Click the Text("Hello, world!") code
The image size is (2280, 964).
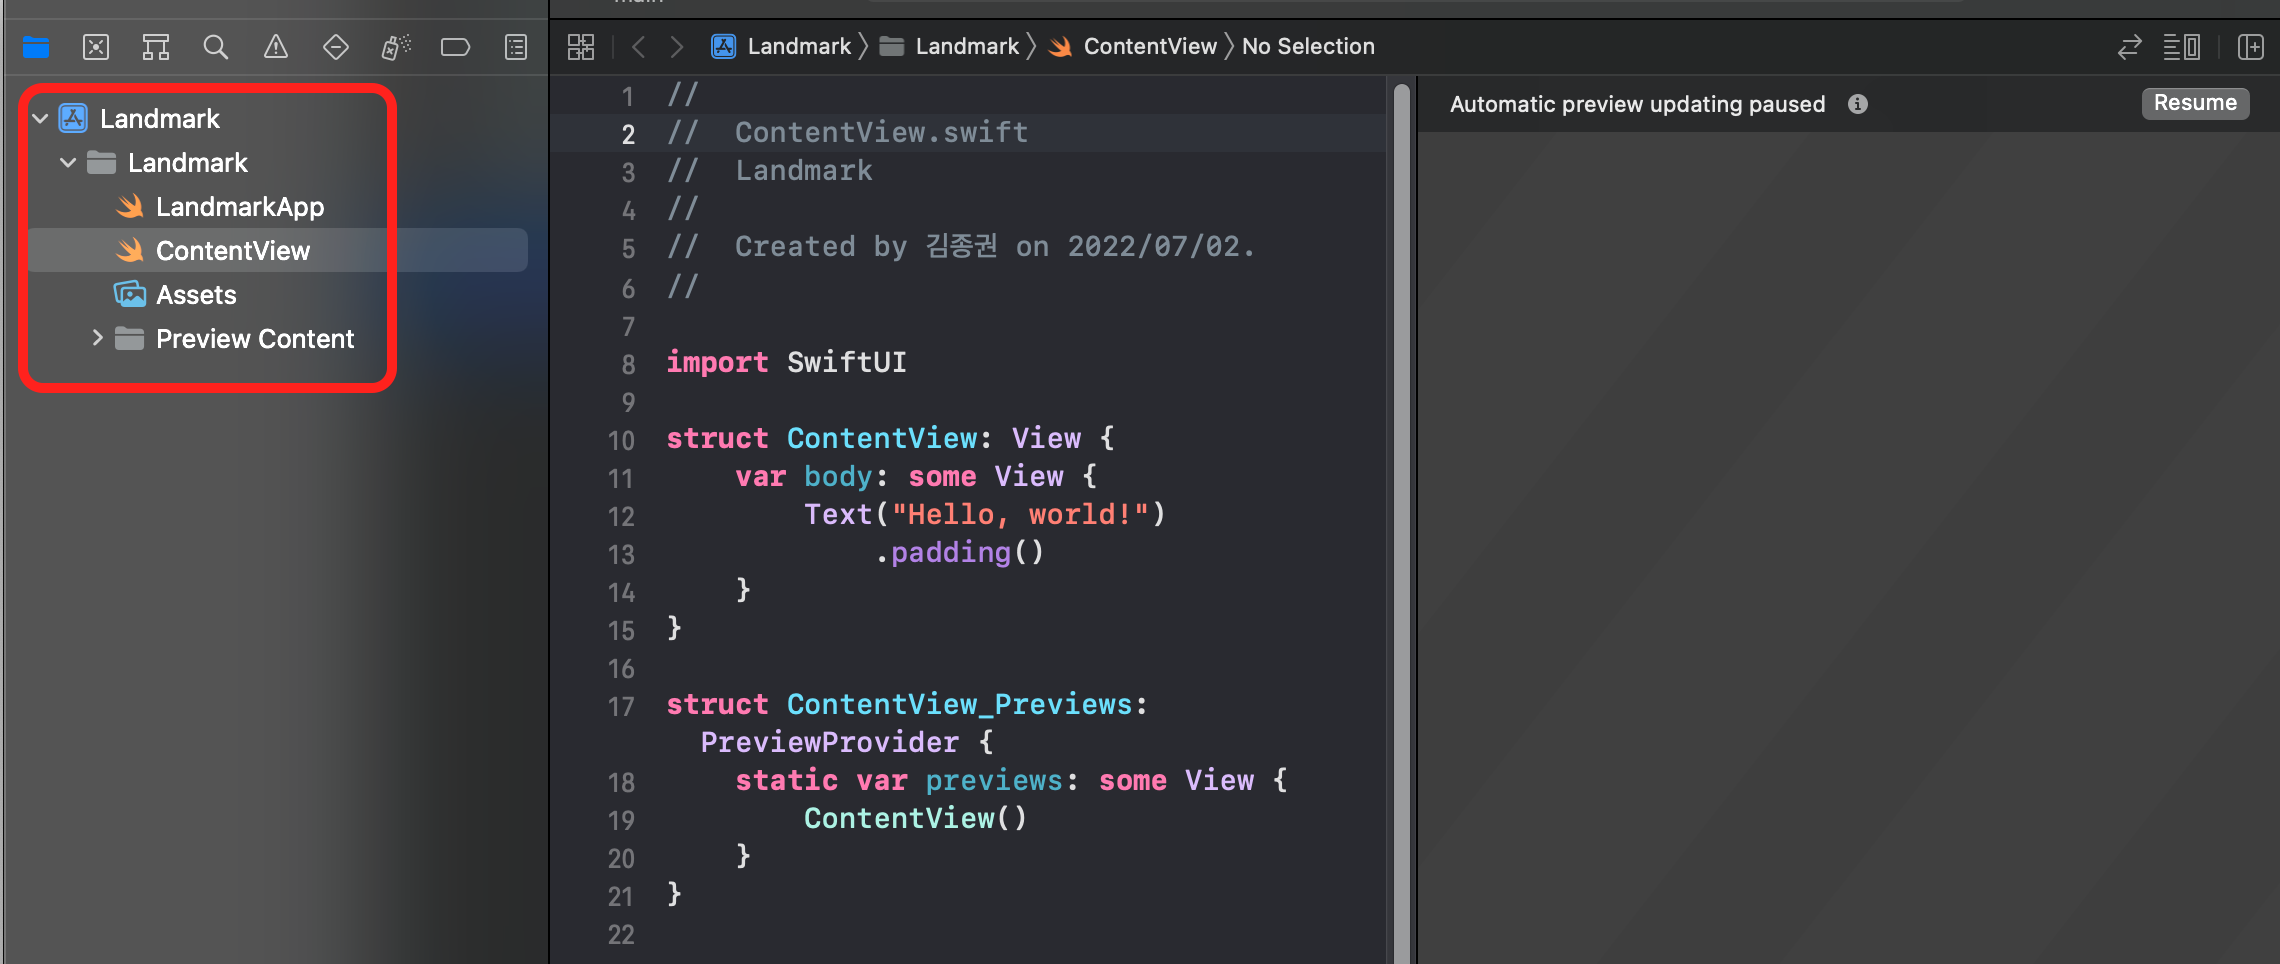[x=985, y=515]
